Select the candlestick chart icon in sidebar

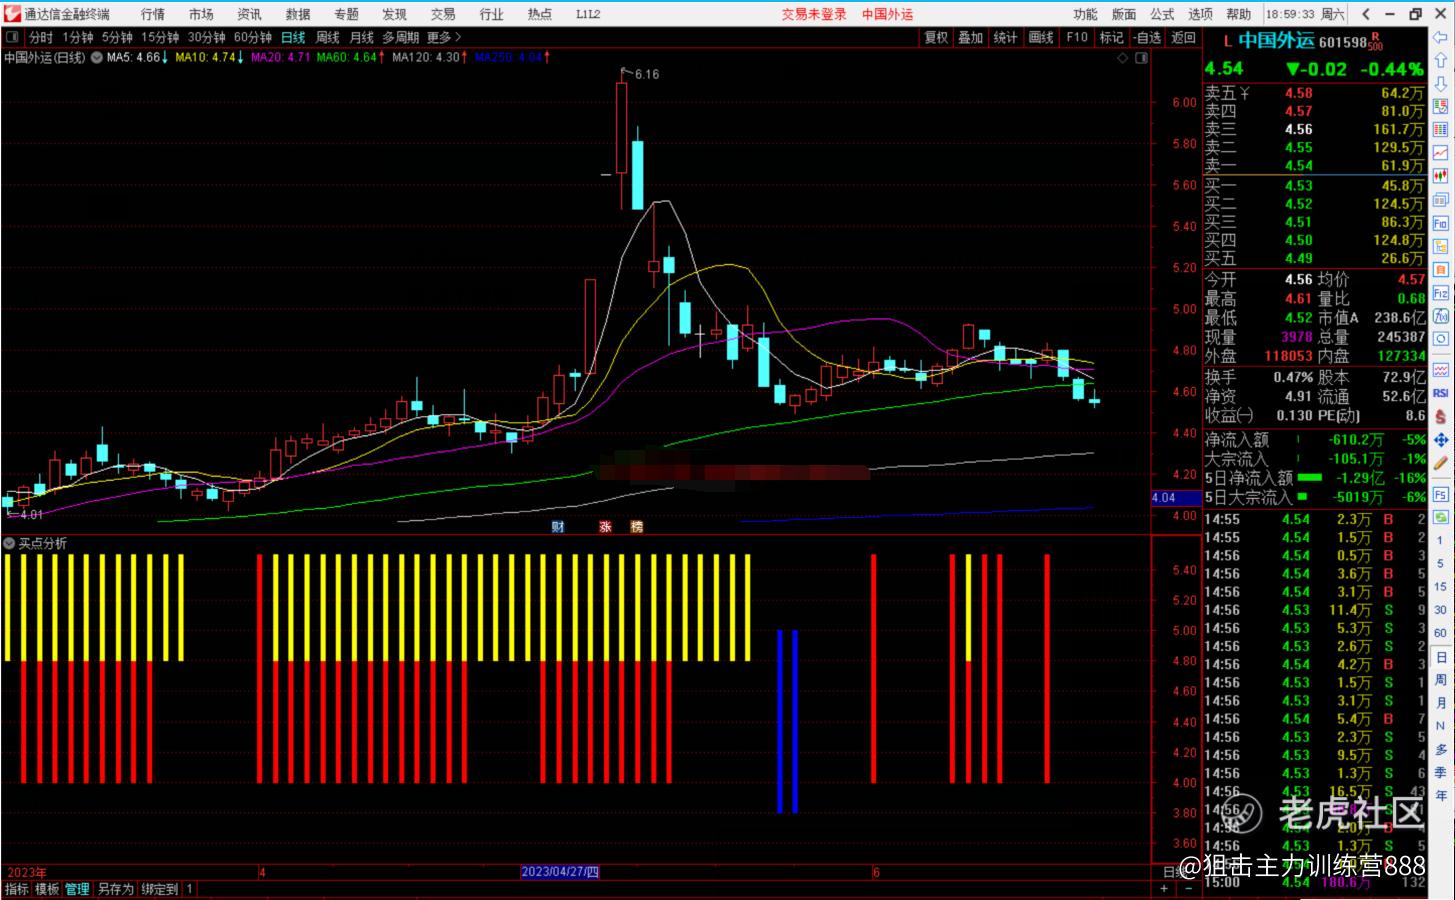[x=1441, y=176]
